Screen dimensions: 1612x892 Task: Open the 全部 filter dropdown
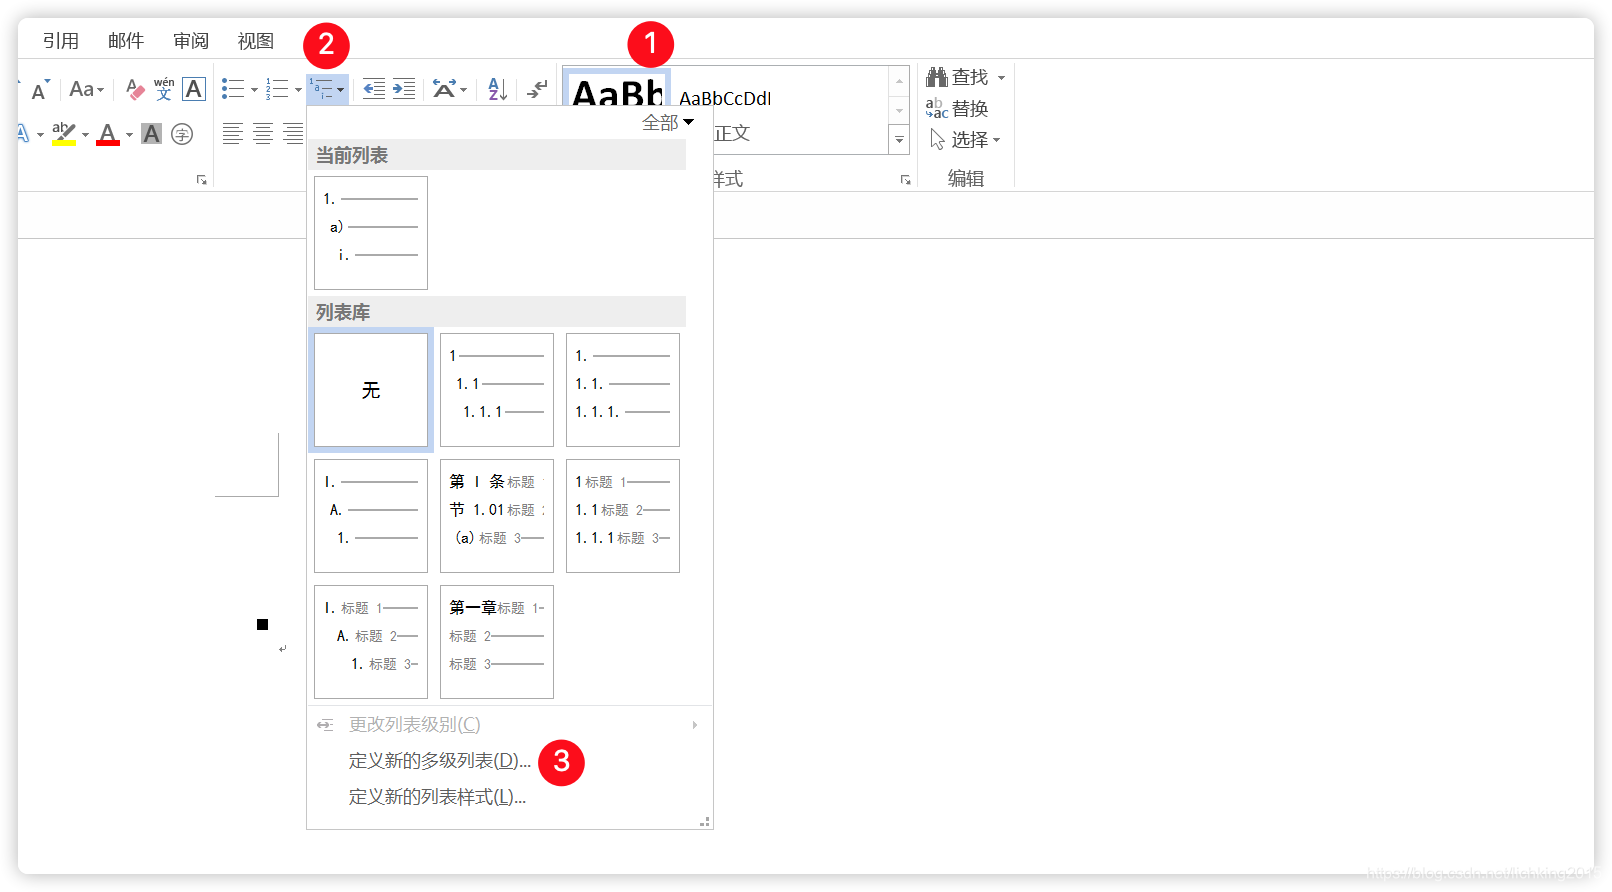click(668, 122)
